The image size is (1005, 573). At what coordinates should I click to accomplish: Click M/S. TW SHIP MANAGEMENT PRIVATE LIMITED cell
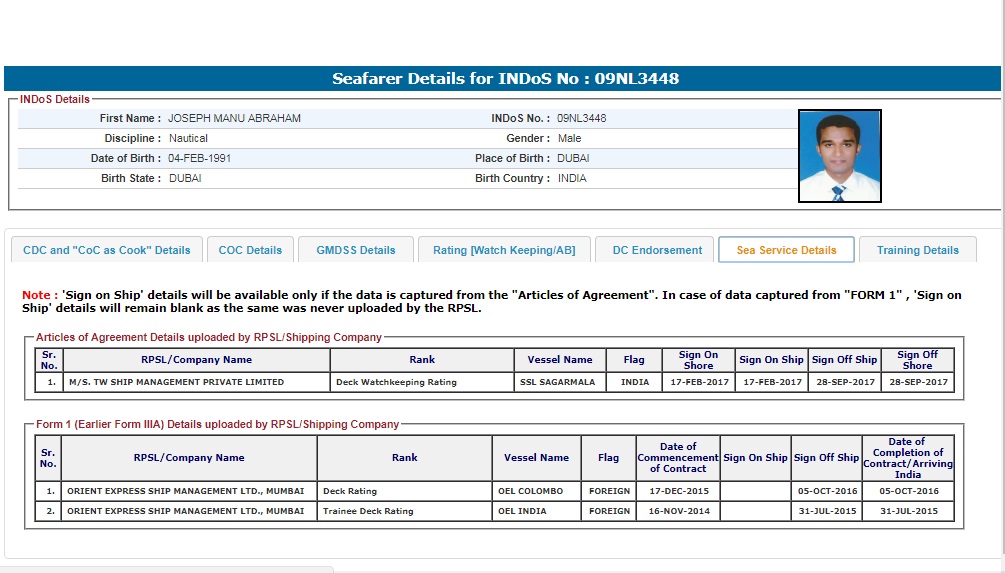click(176, 382)
